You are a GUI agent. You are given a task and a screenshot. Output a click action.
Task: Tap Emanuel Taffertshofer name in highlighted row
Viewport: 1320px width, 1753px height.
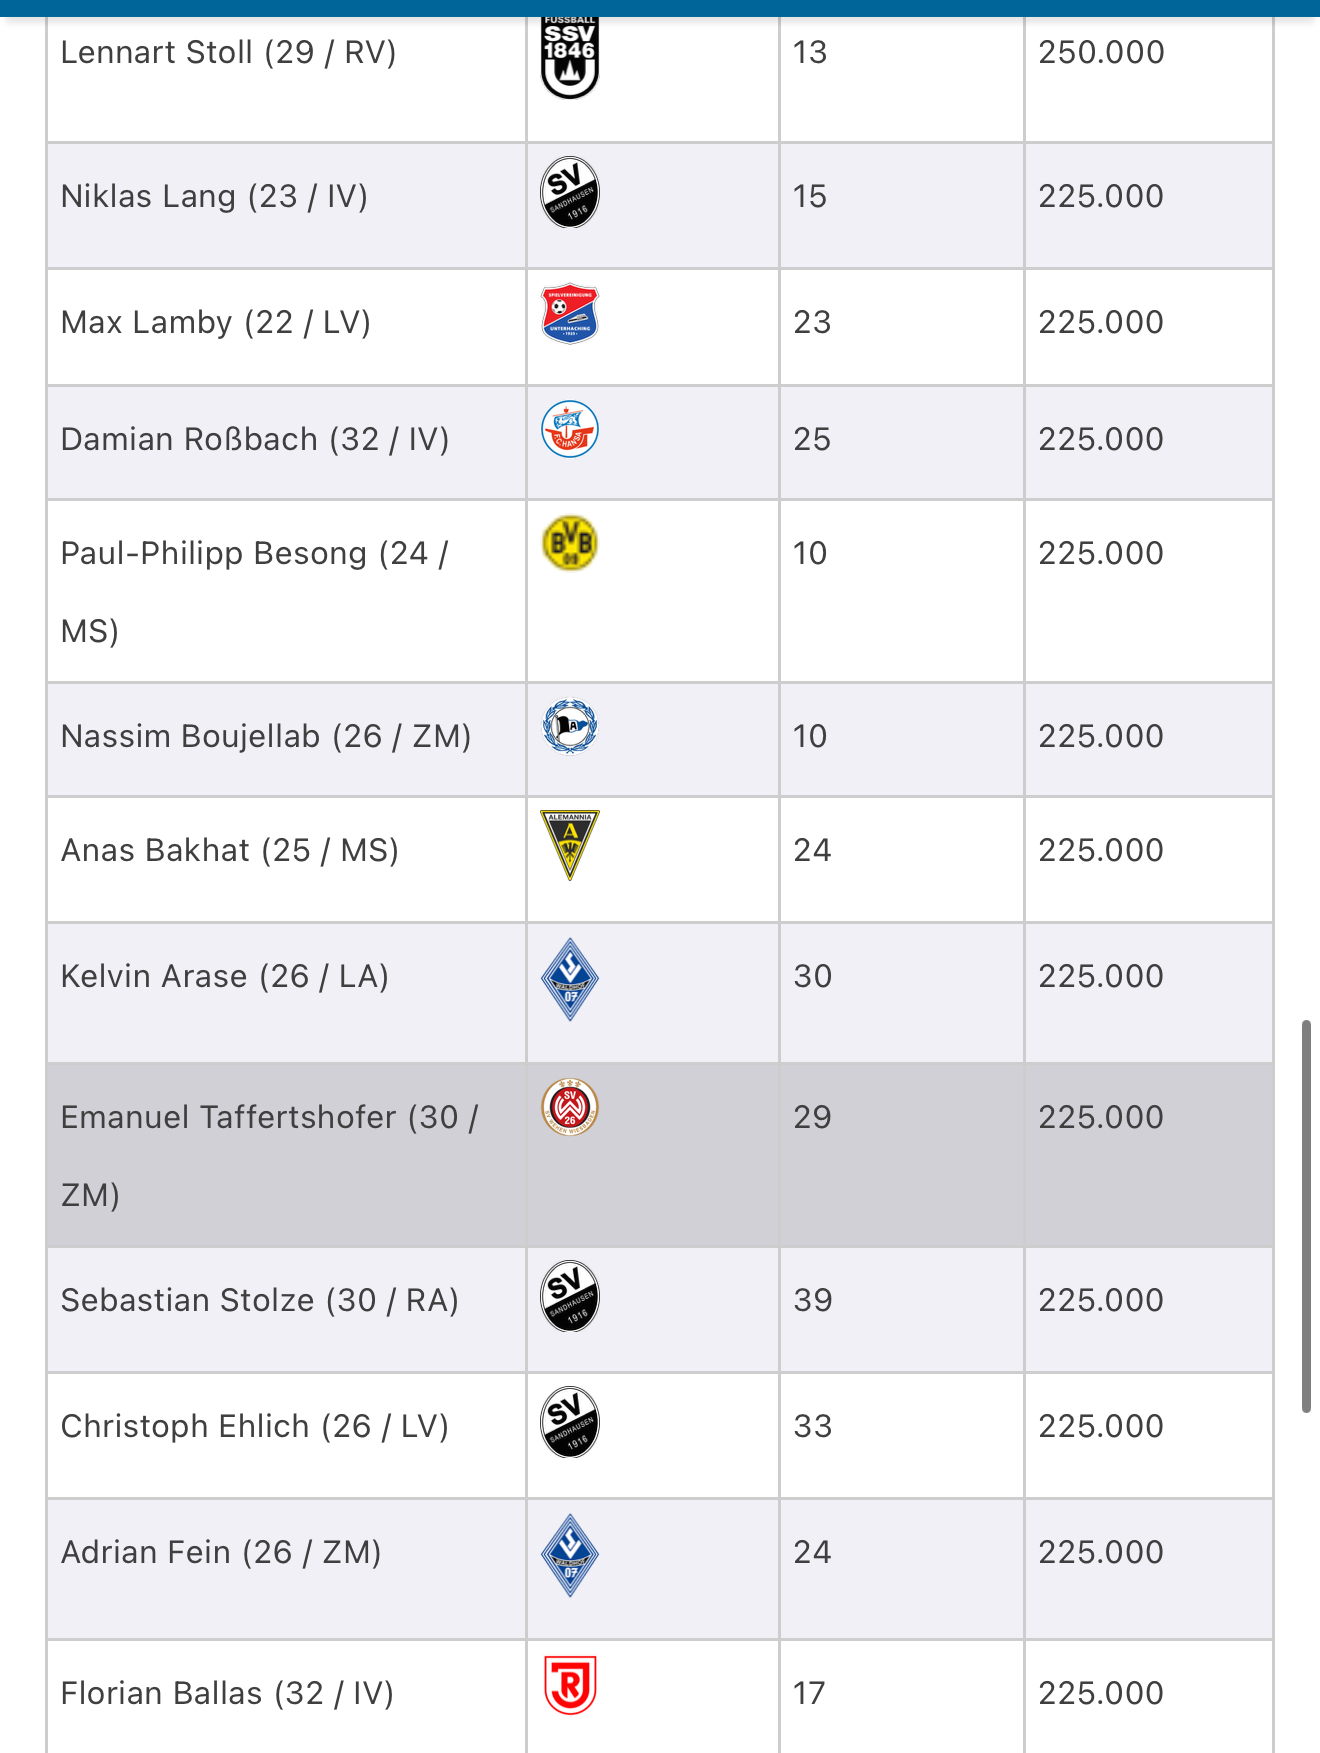(270, 1156)
